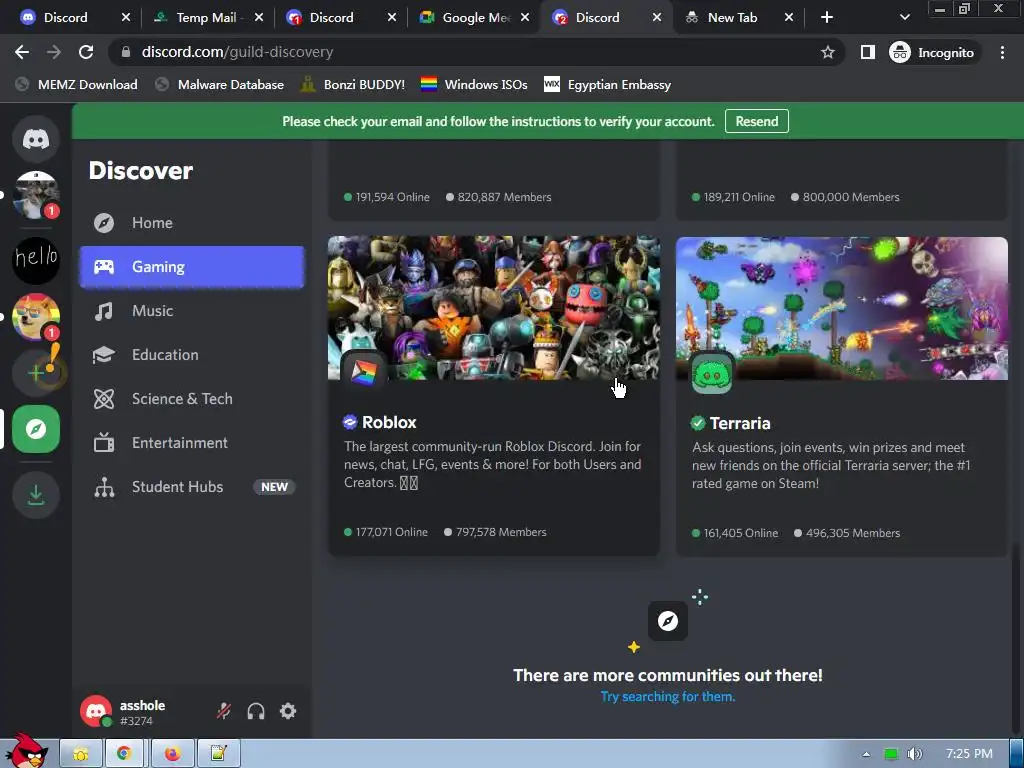This screenshot has height=768, width=1024.
Task: Show hidden tray icons arrow
Action: 866,754
